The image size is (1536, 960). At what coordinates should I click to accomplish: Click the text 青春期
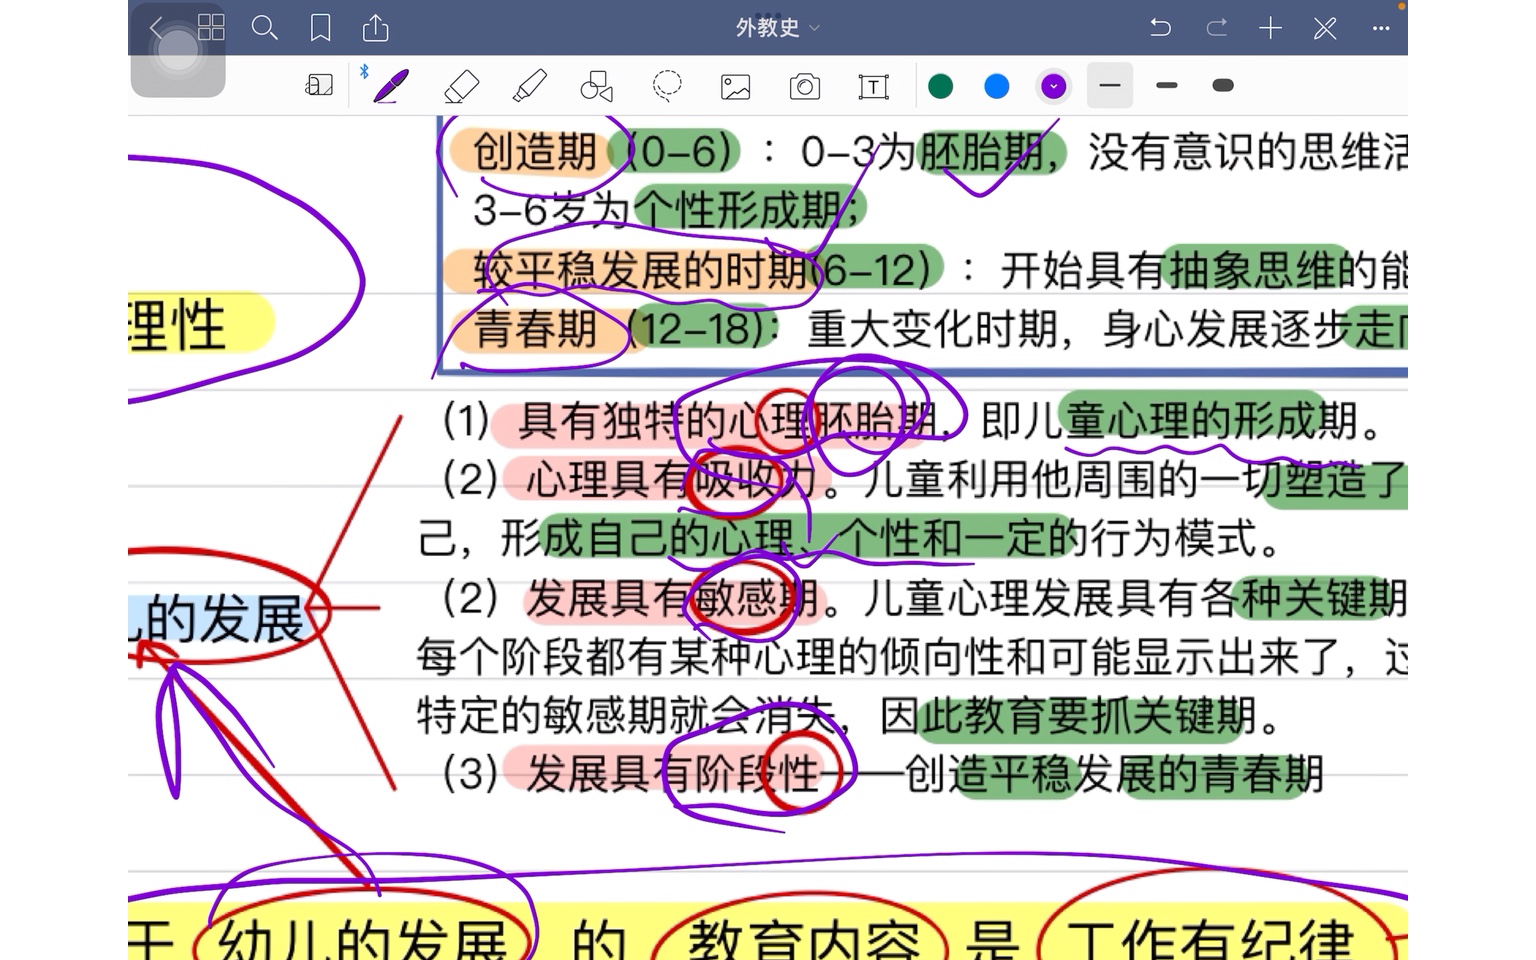pos(535,329)
